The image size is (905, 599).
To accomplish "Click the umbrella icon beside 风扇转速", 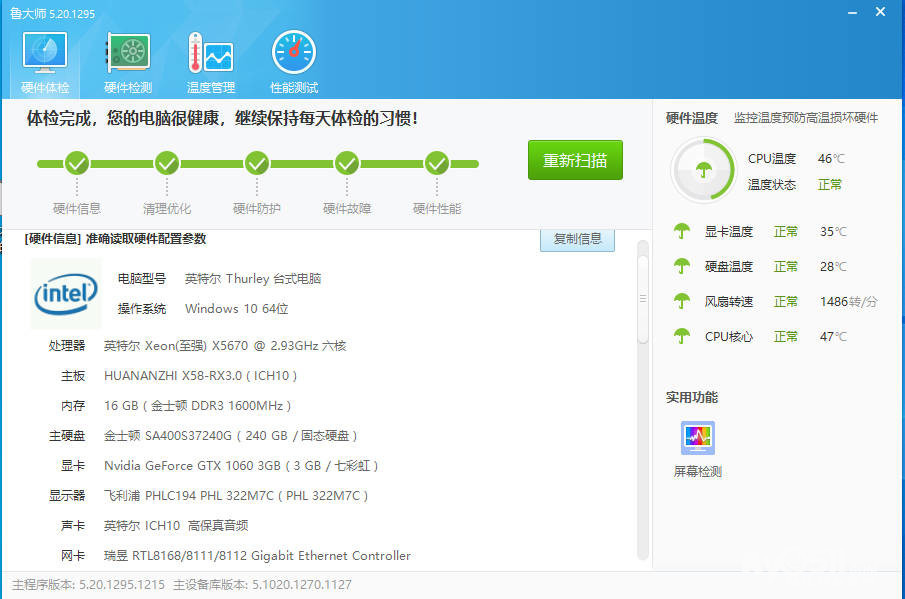I will (x=682, y=302).
